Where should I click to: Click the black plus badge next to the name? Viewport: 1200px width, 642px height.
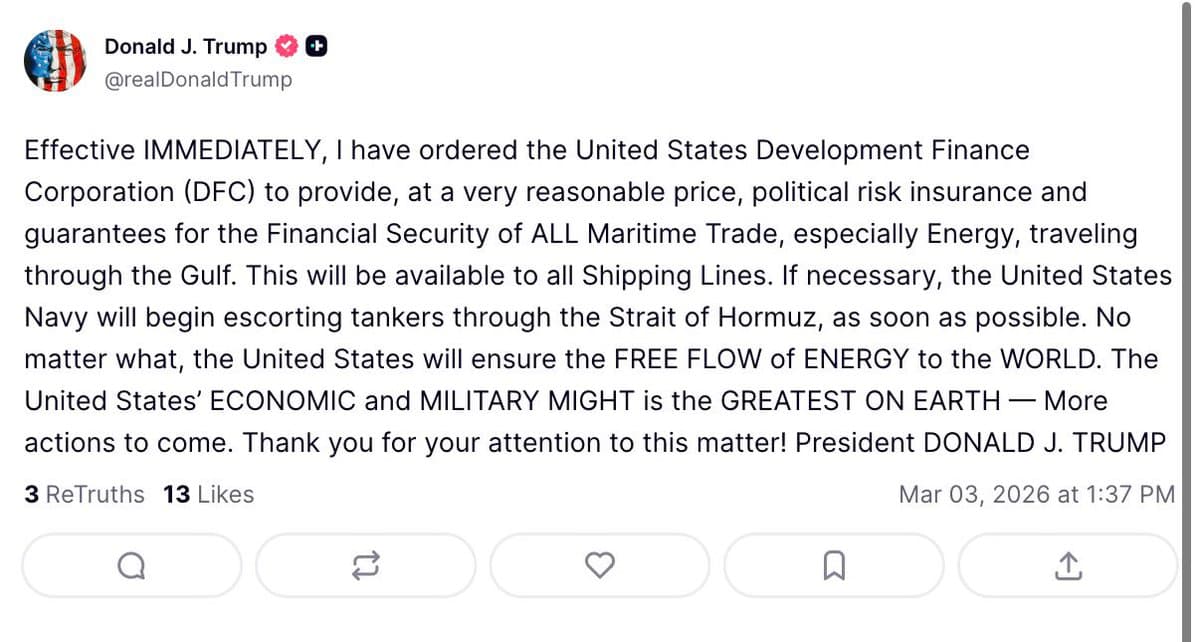click(316, 45)
